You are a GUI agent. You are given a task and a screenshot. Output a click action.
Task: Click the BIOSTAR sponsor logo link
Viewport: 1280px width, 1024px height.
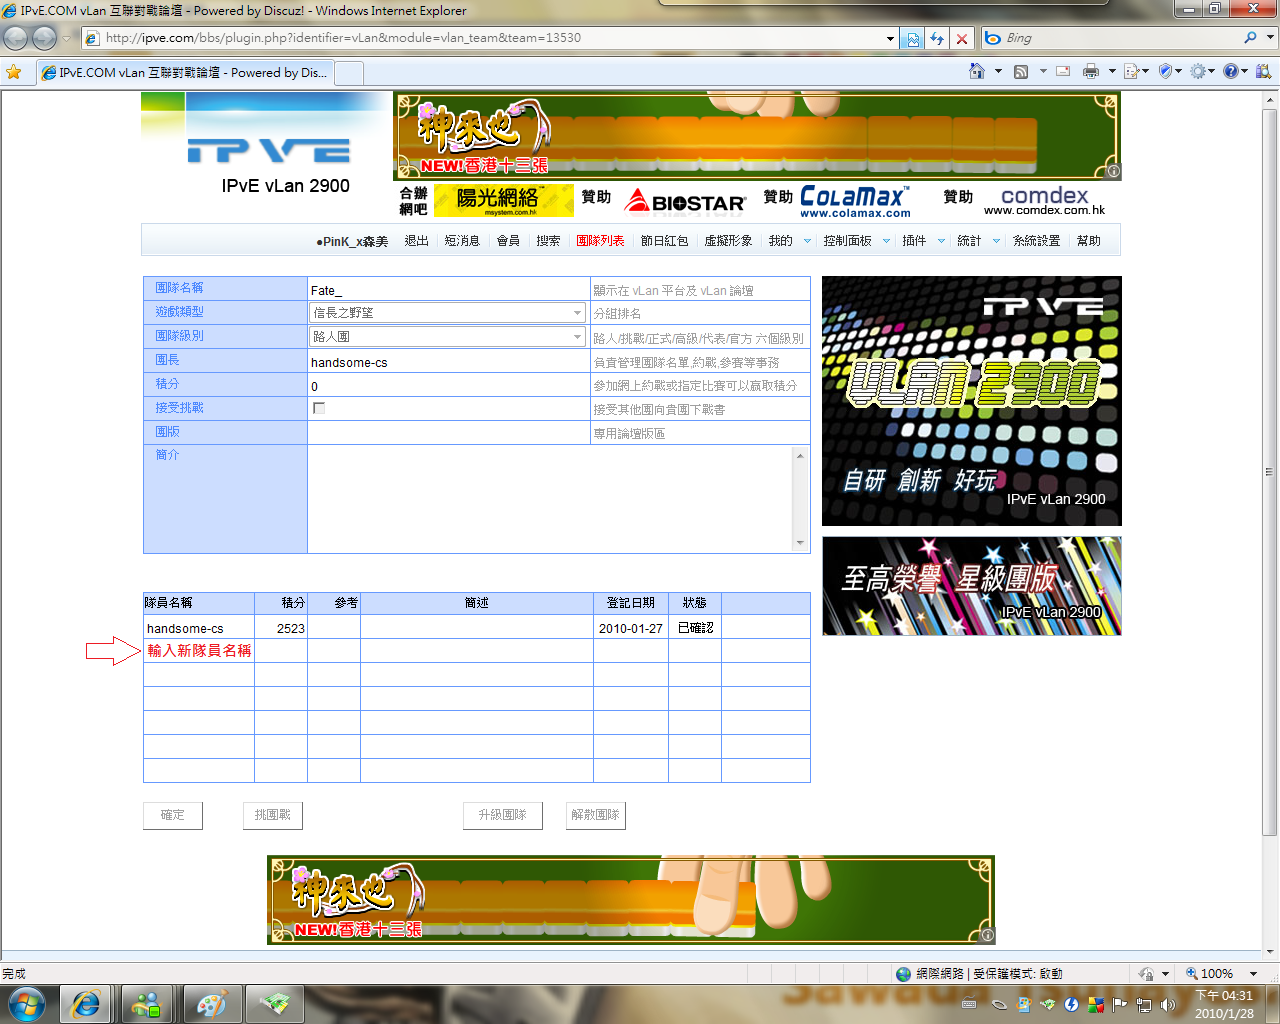(686, 202)
